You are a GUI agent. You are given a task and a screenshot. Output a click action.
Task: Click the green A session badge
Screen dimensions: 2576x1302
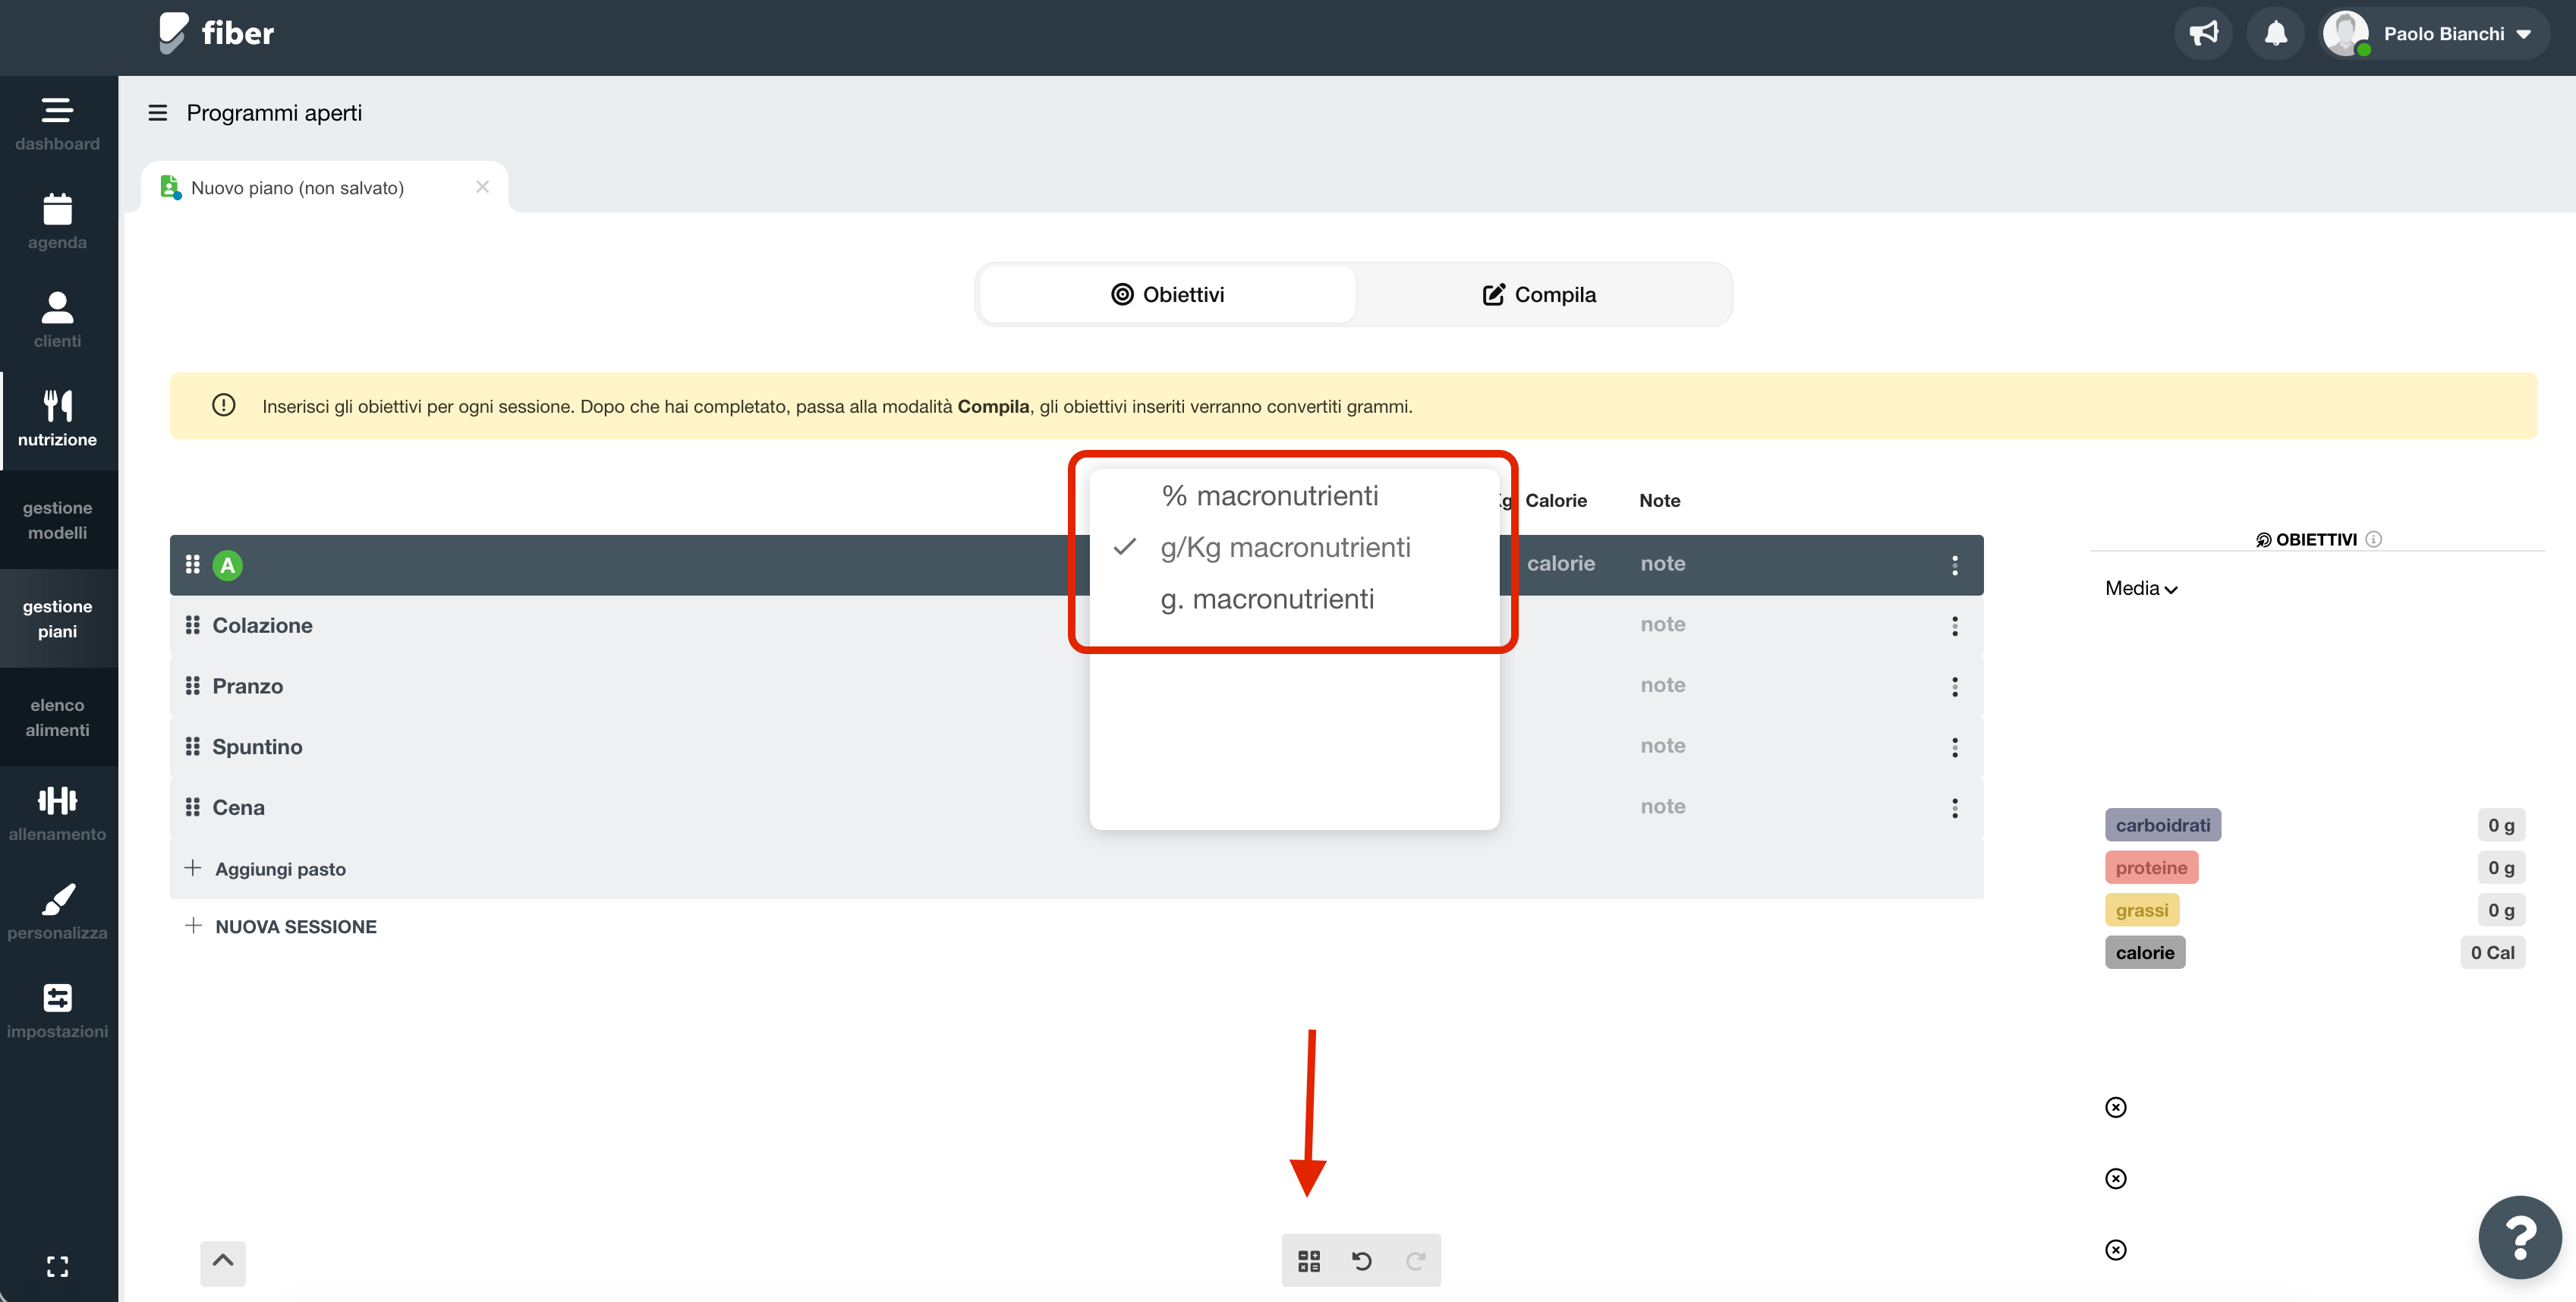228,565
